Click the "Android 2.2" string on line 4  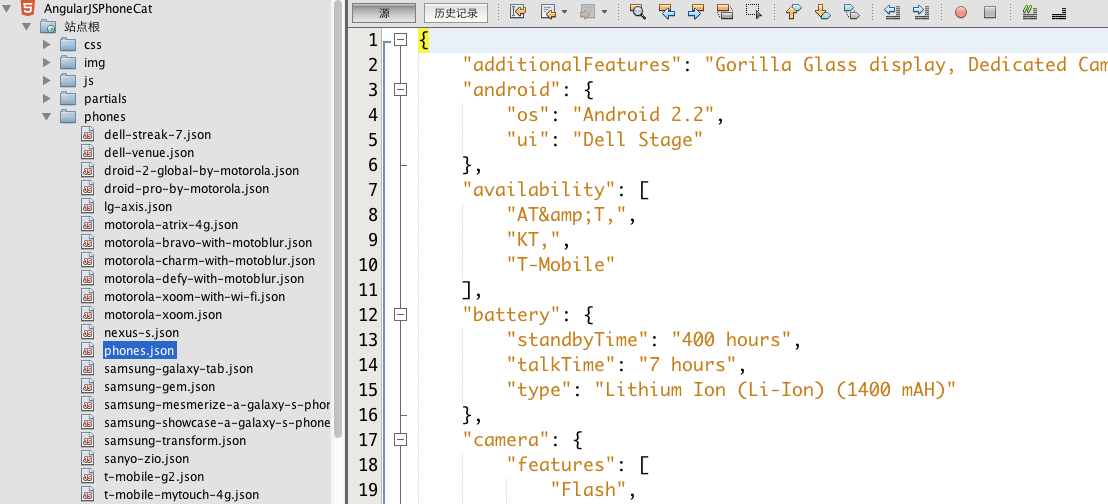point(643,115)
